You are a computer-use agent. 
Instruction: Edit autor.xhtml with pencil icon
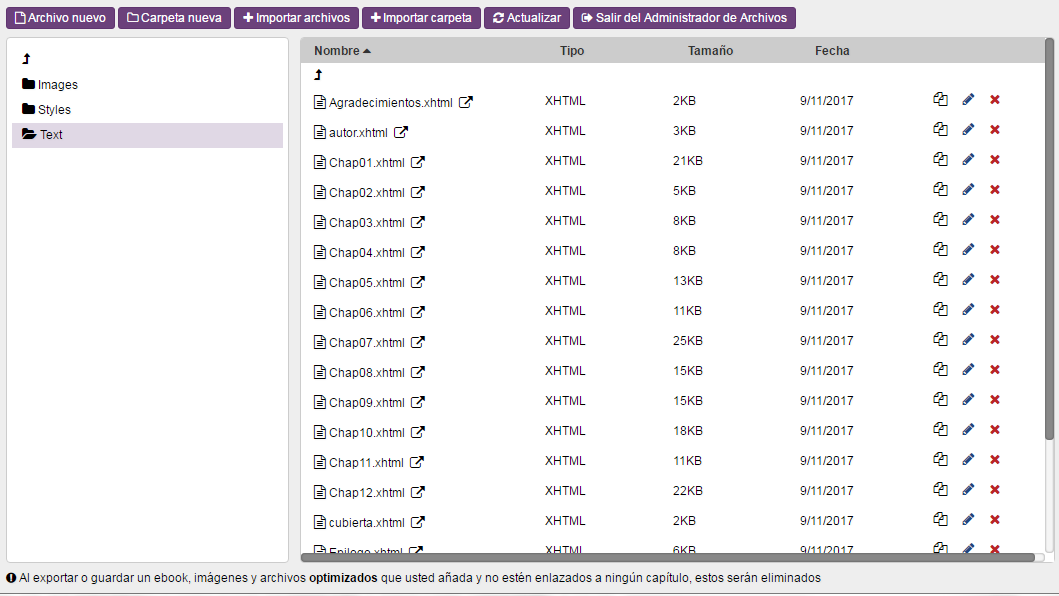(x=968, y=129)
